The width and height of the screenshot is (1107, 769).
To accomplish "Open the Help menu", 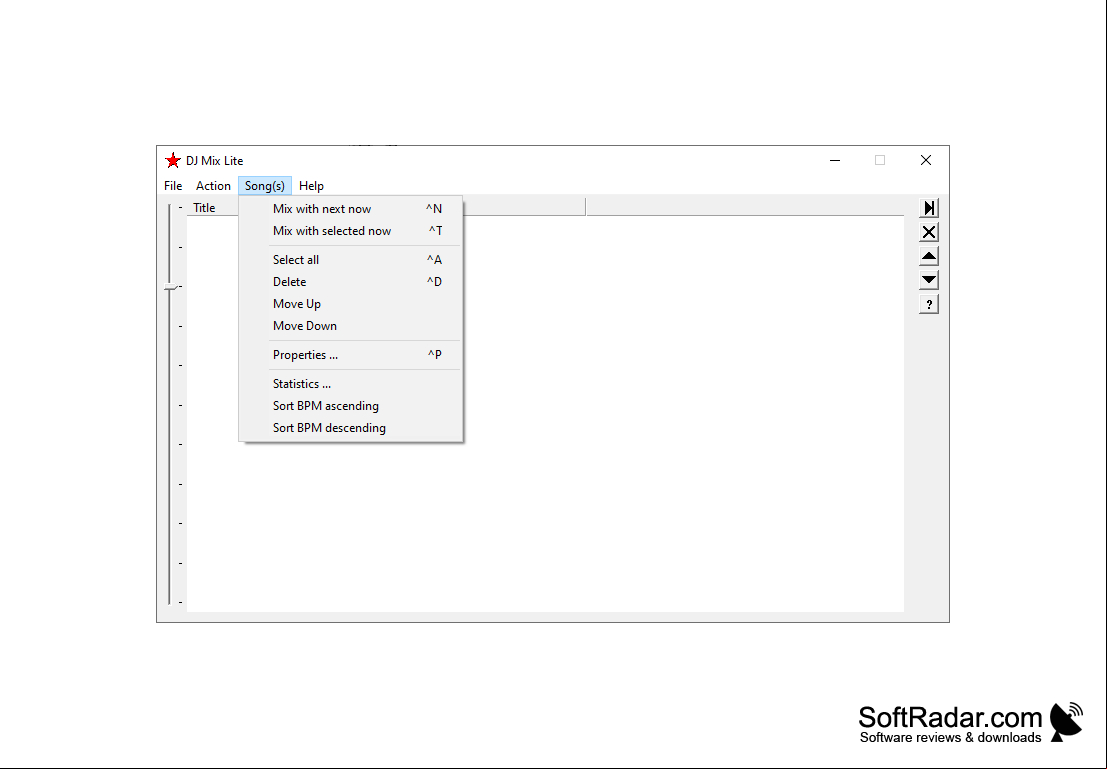I will [311, 186].
